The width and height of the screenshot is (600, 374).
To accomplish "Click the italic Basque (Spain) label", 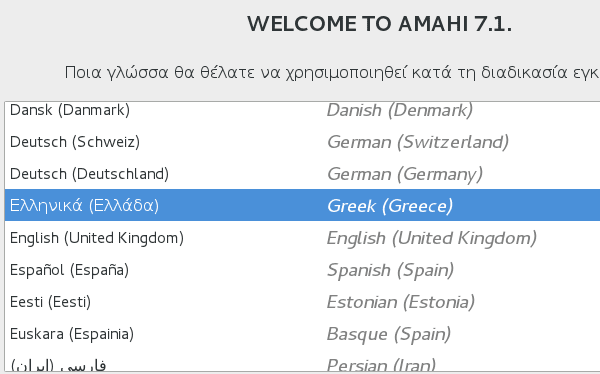I will (x=389, y=334).
